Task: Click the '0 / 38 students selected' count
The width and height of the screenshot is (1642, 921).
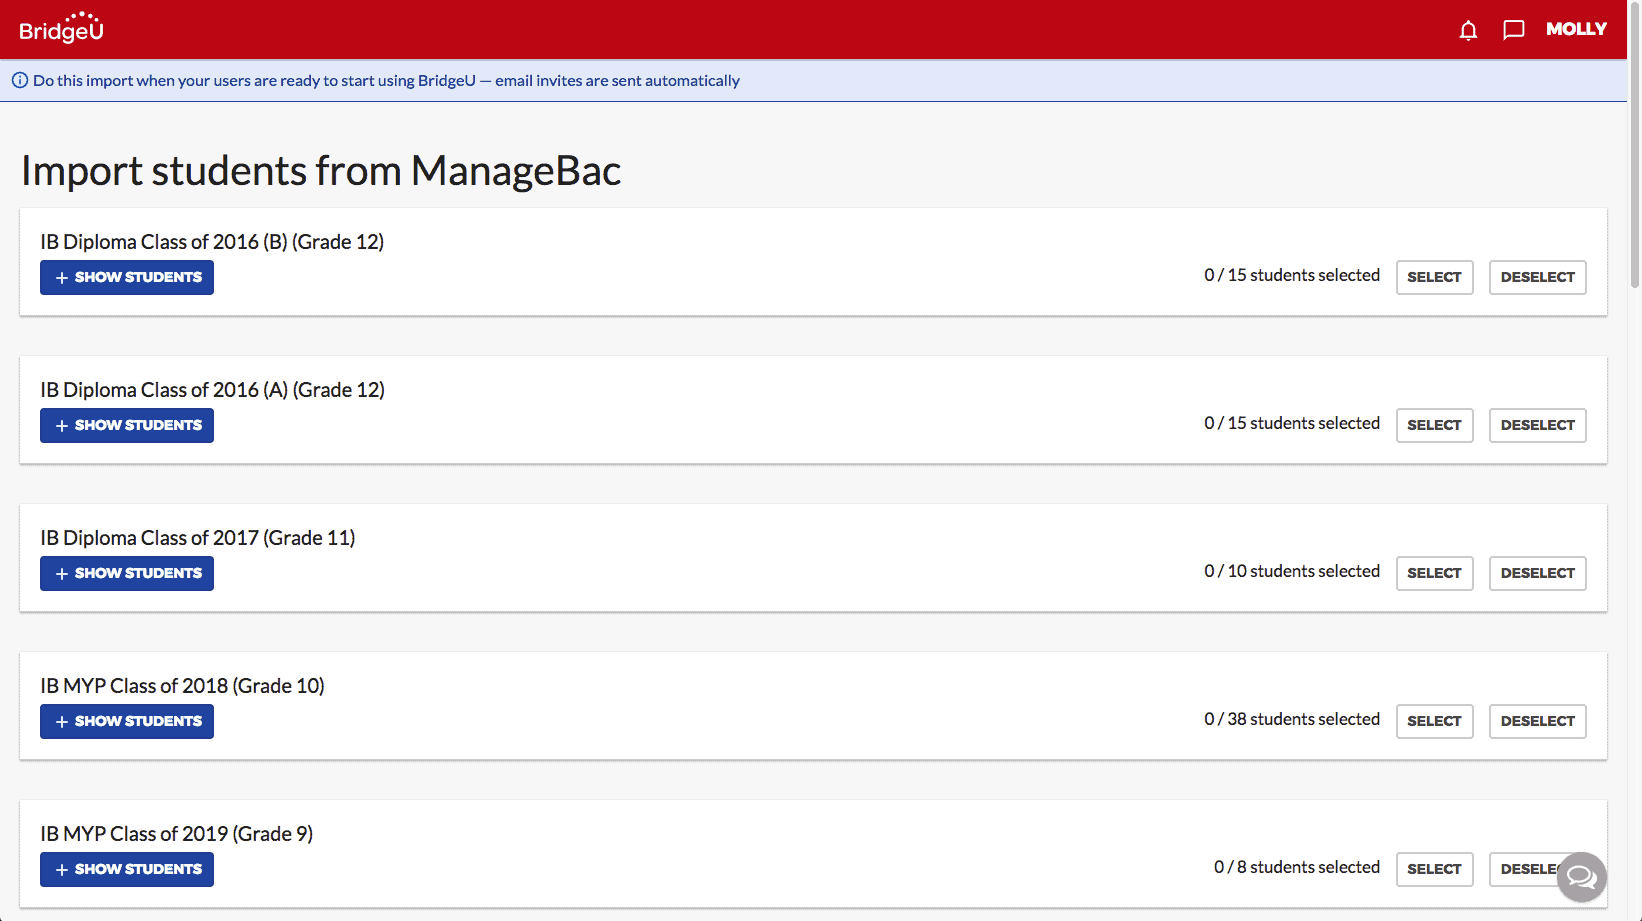Action: click(x=1292, y=719)
